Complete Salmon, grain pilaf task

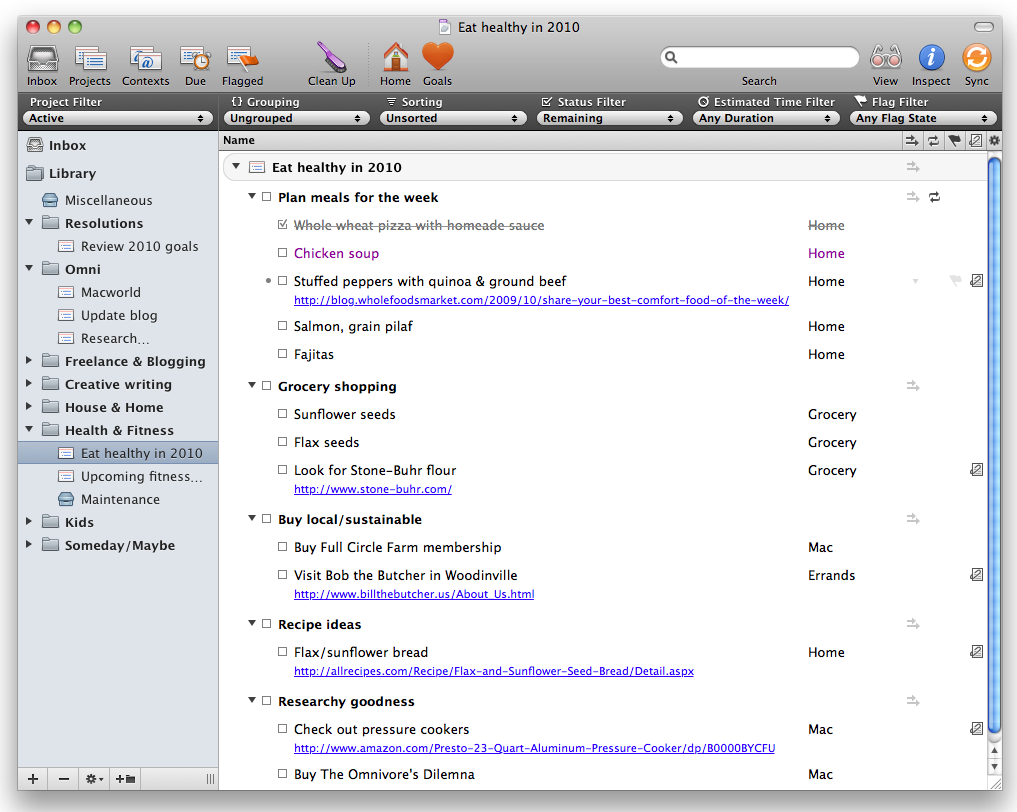tap(282, 326)
